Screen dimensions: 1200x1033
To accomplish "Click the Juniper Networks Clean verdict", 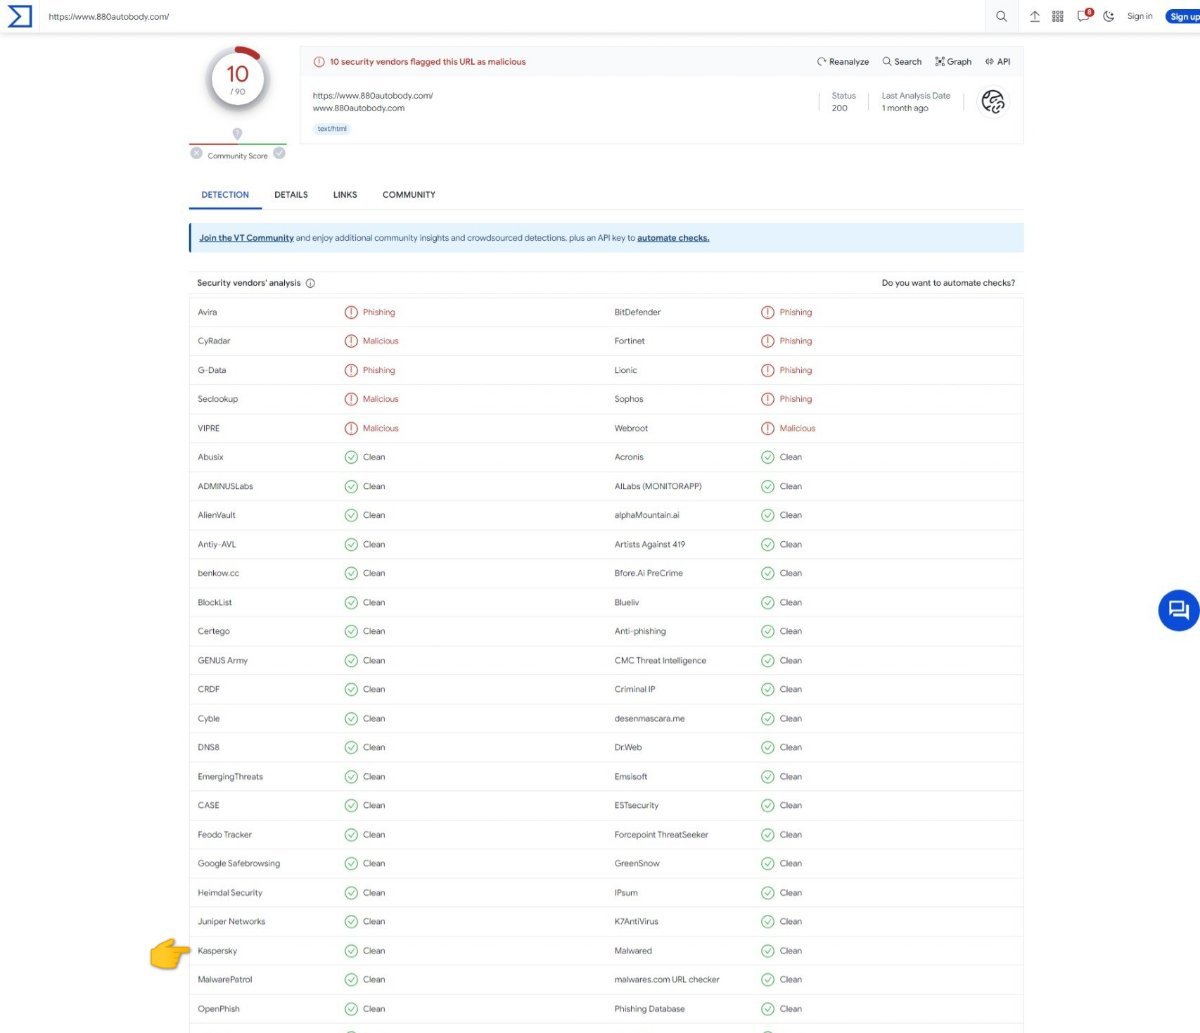I will click(x=374, y=922).
